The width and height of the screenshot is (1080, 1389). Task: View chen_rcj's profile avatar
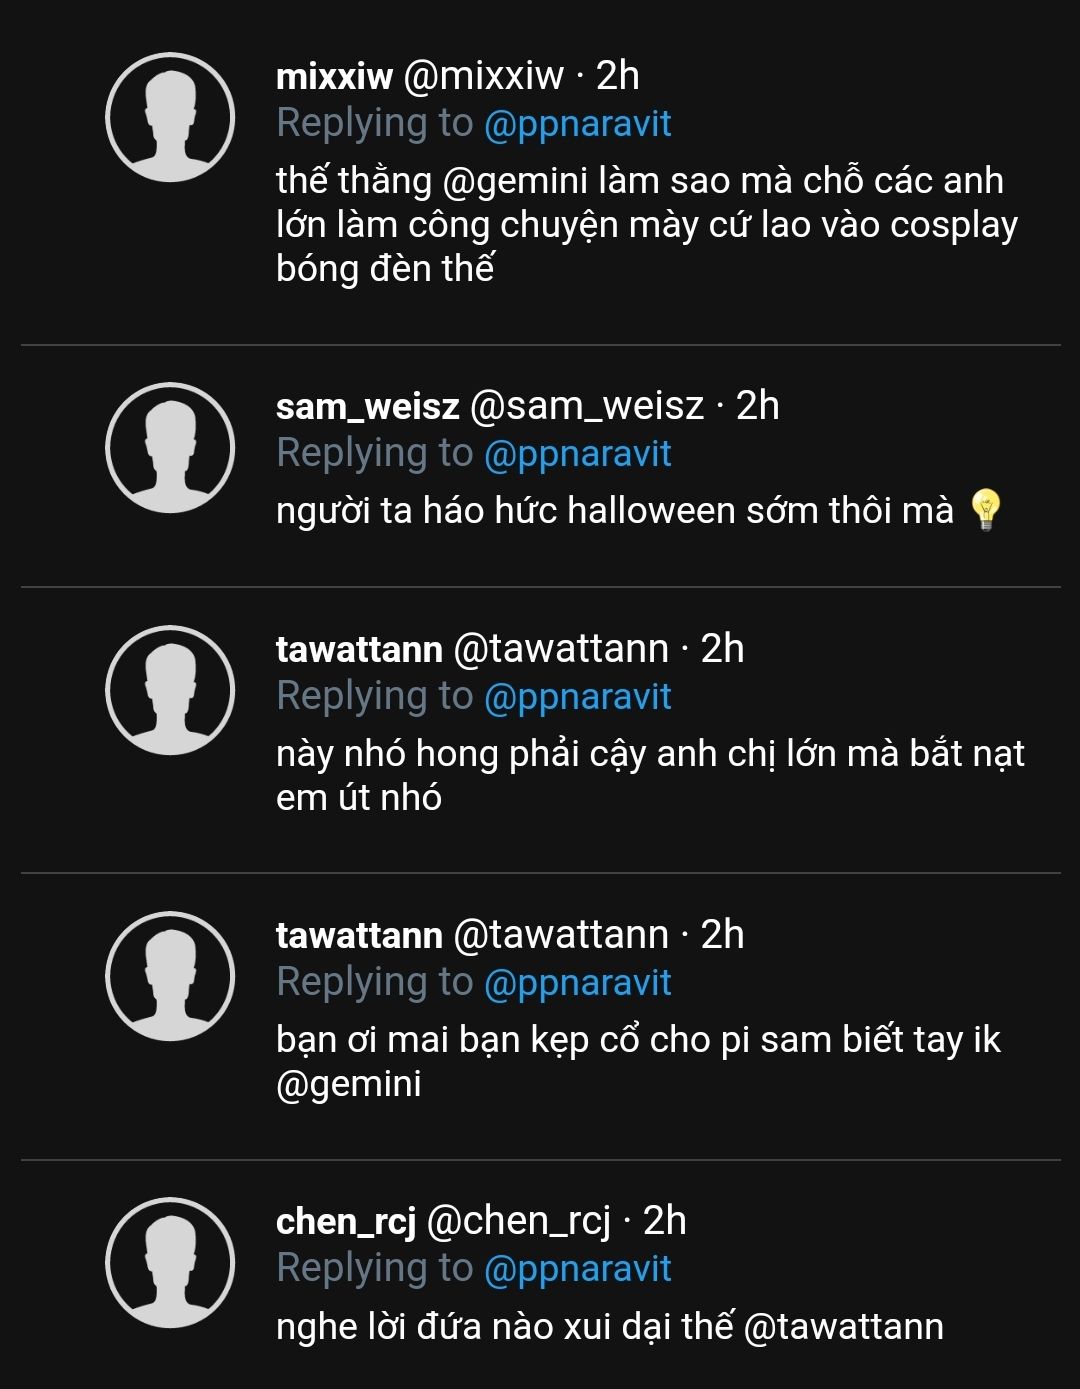pyautogui.click(x=170, y=1263)
